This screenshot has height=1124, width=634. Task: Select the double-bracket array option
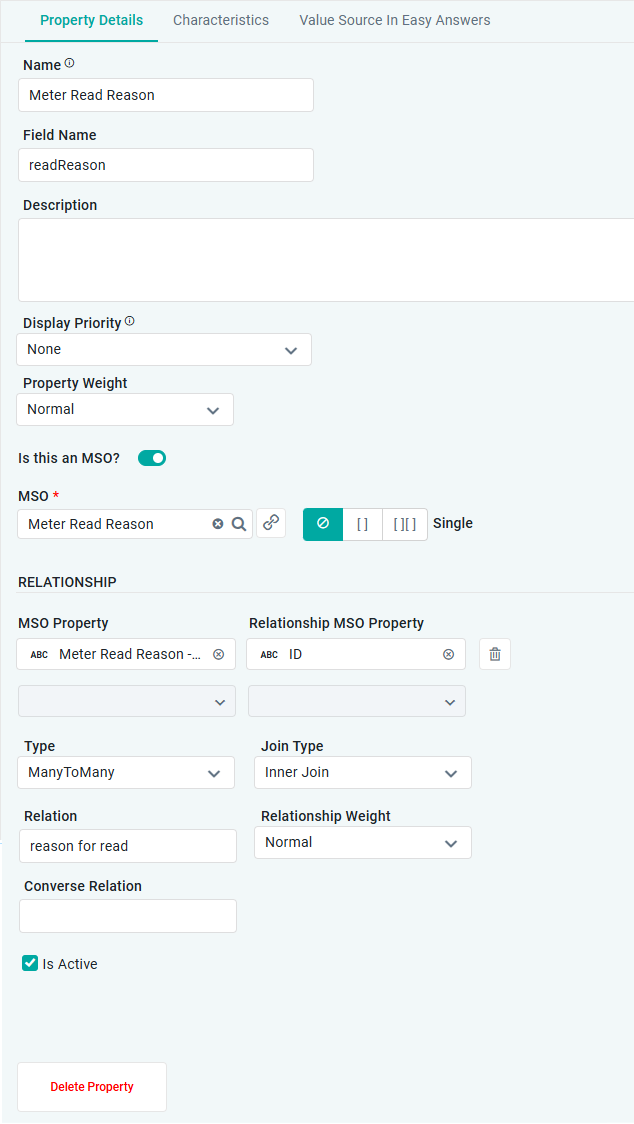405,524
